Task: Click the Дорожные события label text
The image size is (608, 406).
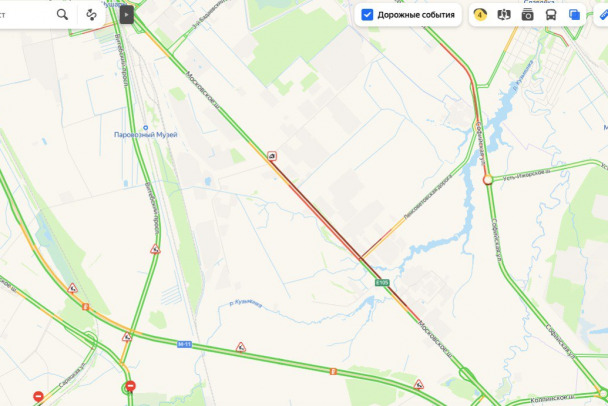Action: pos(416,15)
